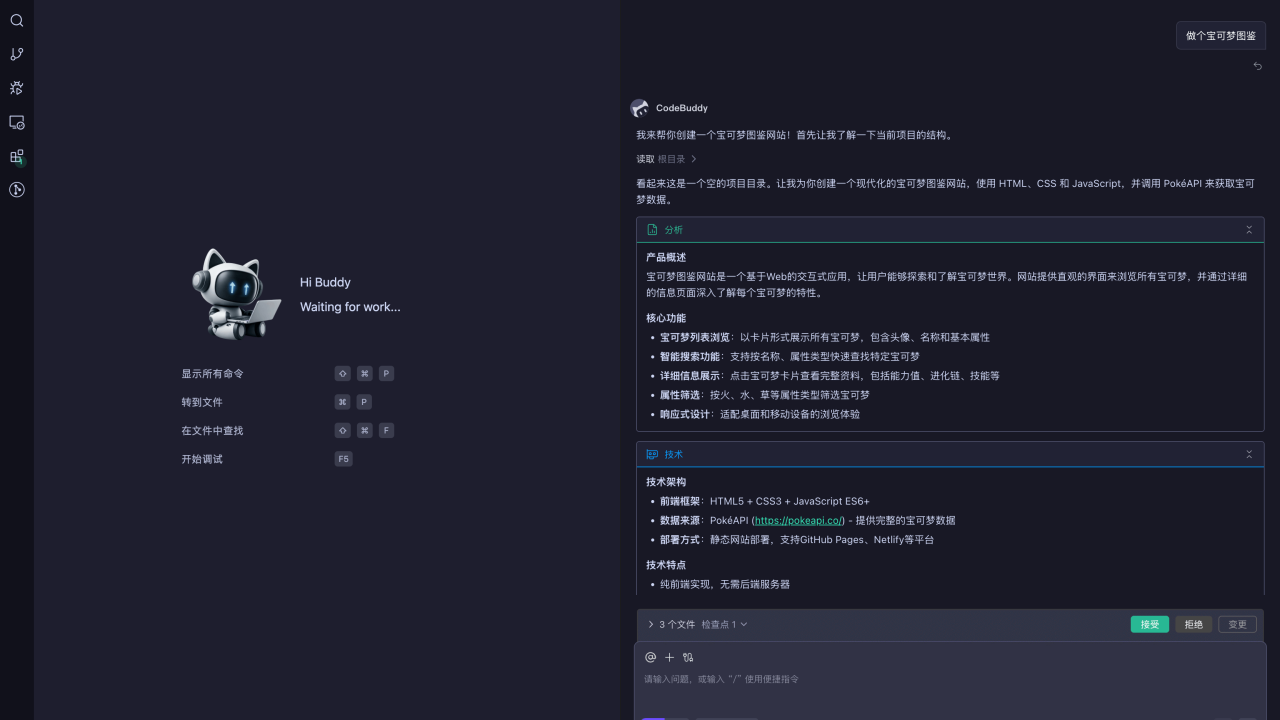Click the tools icon next to plus
1280x720 pixels.
pos(688,657)
